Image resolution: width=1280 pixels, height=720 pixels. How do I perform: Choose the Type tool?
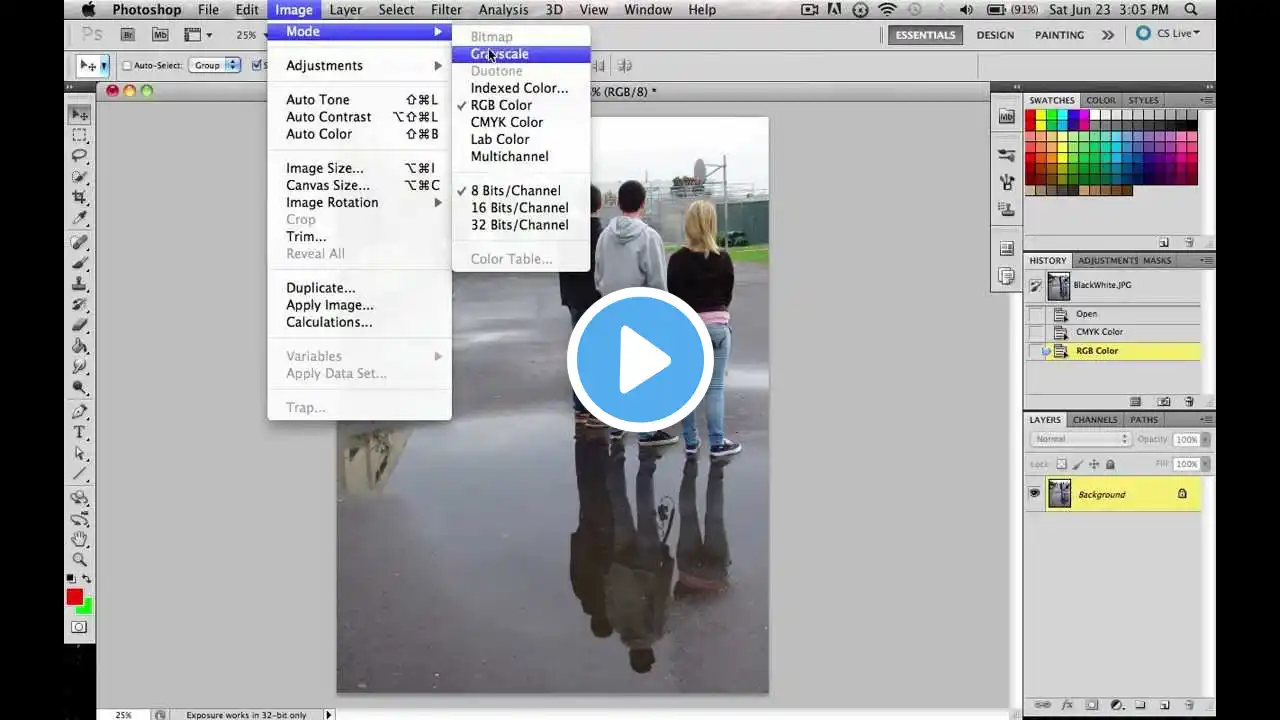(79, 432)
